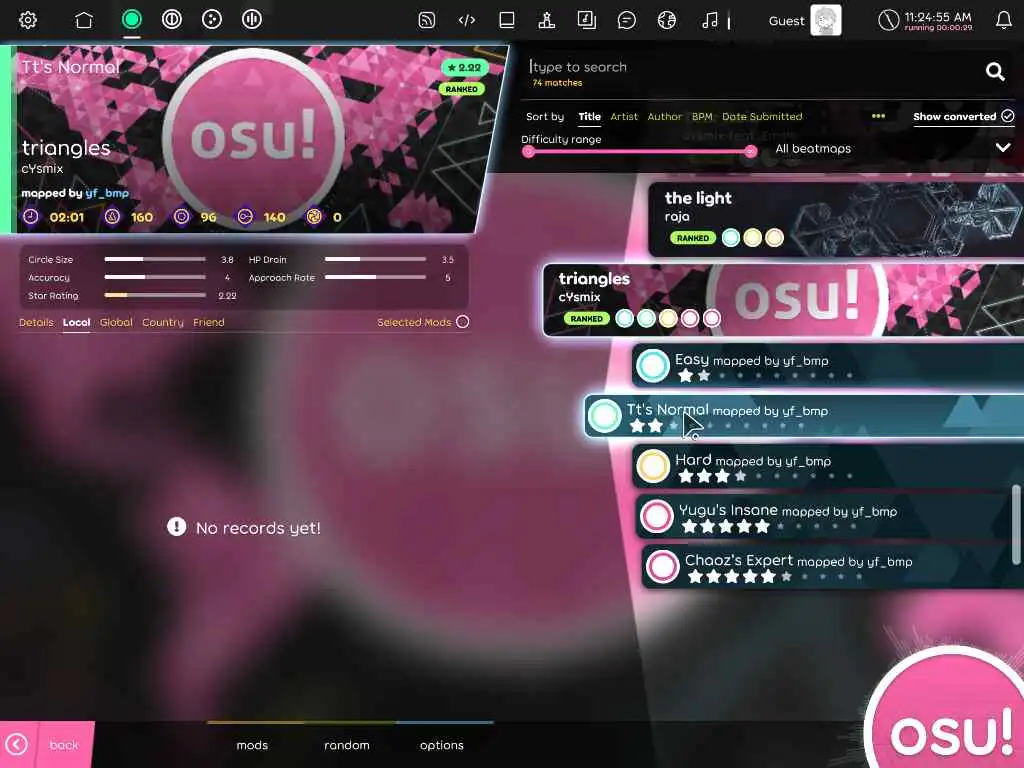
Task: Open the notifications bell
Action: click(x=1004, y=20)
